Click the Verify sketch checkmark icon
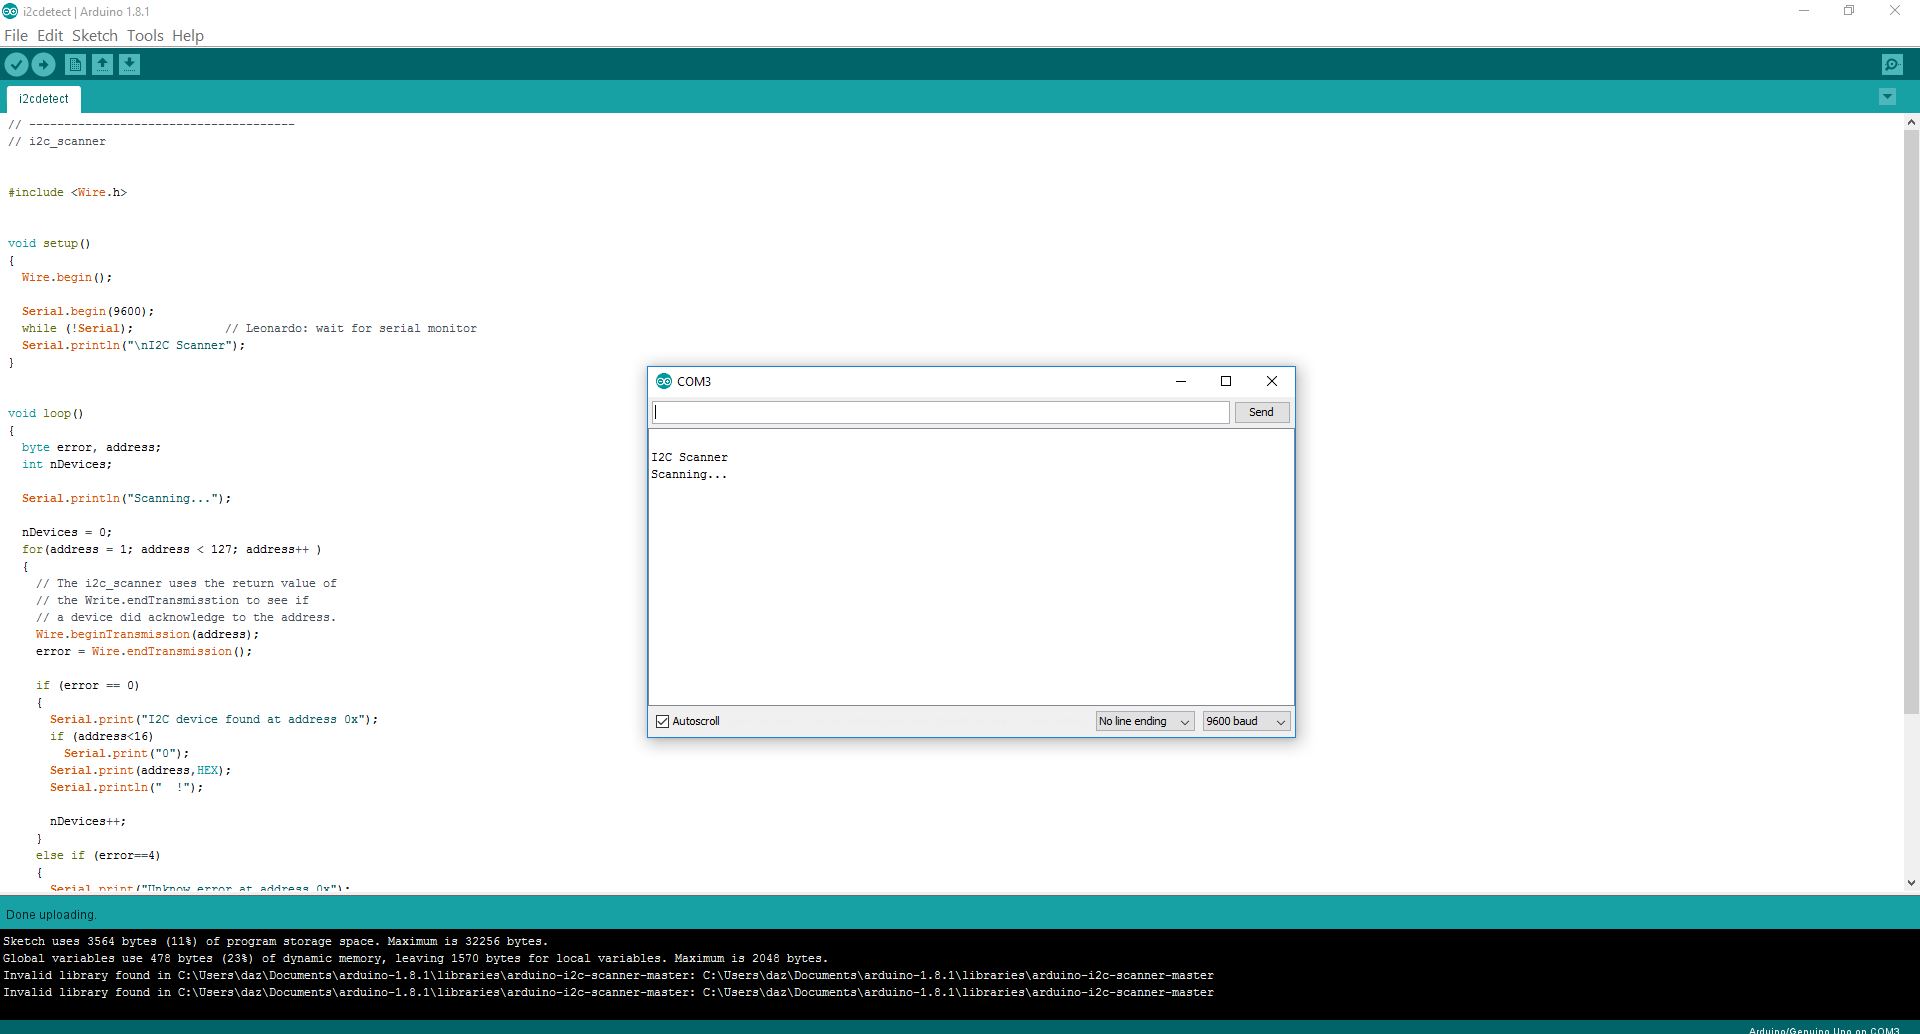Viewport: 1920px width, 1034px height. 17,65
